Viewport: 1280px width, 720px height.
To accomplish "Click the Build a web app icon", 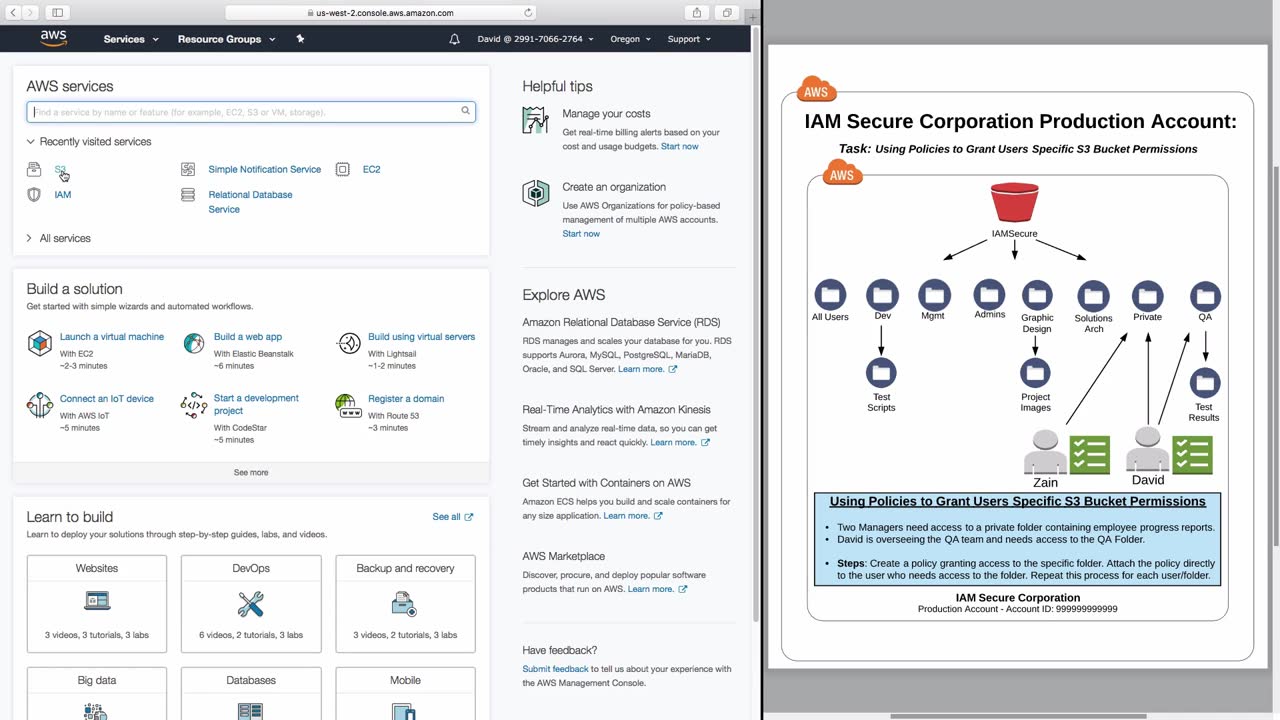I will tap(194, 344).
